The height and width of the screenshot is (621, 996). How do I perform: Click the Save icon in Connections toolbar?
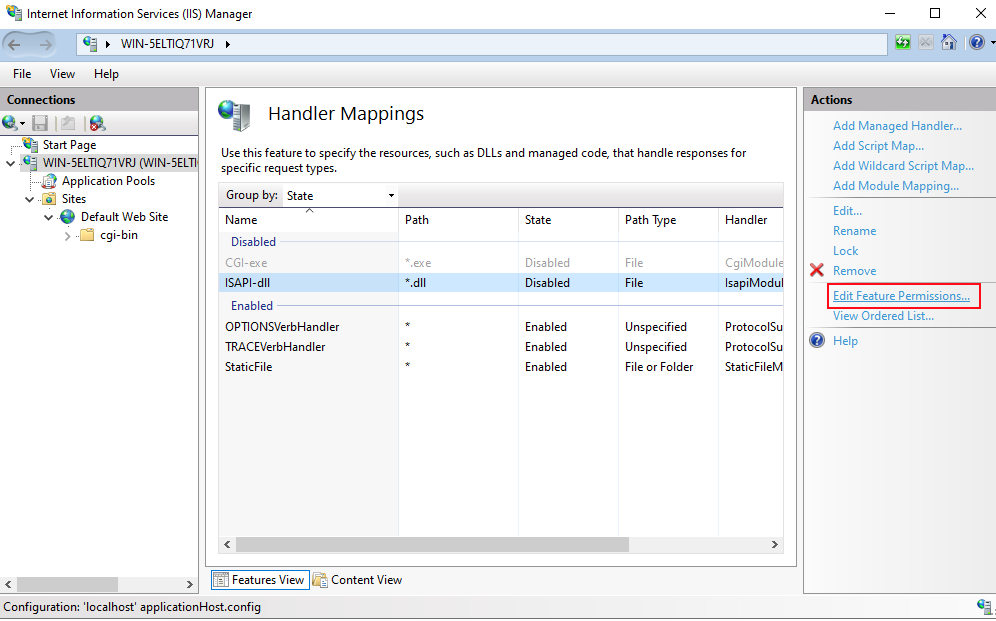coord(40,123)
